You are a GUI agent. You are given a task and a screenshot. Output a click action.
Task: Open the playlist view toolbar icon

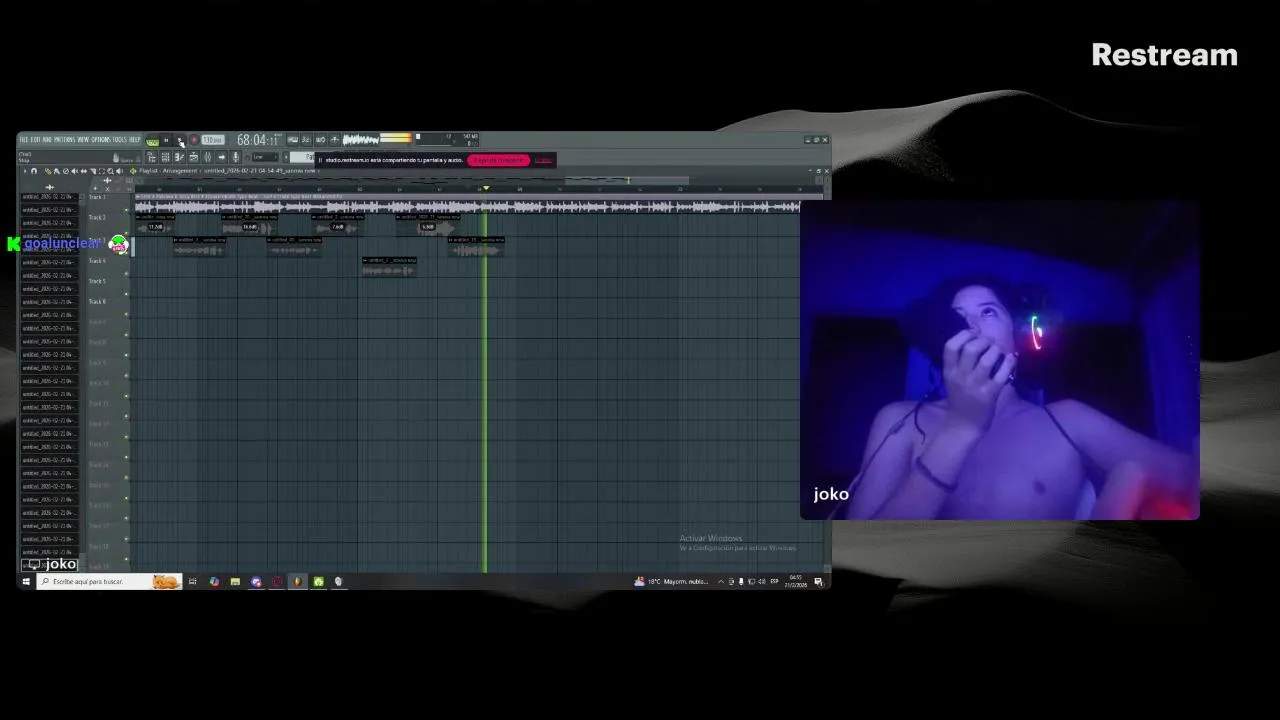point(152,157)
